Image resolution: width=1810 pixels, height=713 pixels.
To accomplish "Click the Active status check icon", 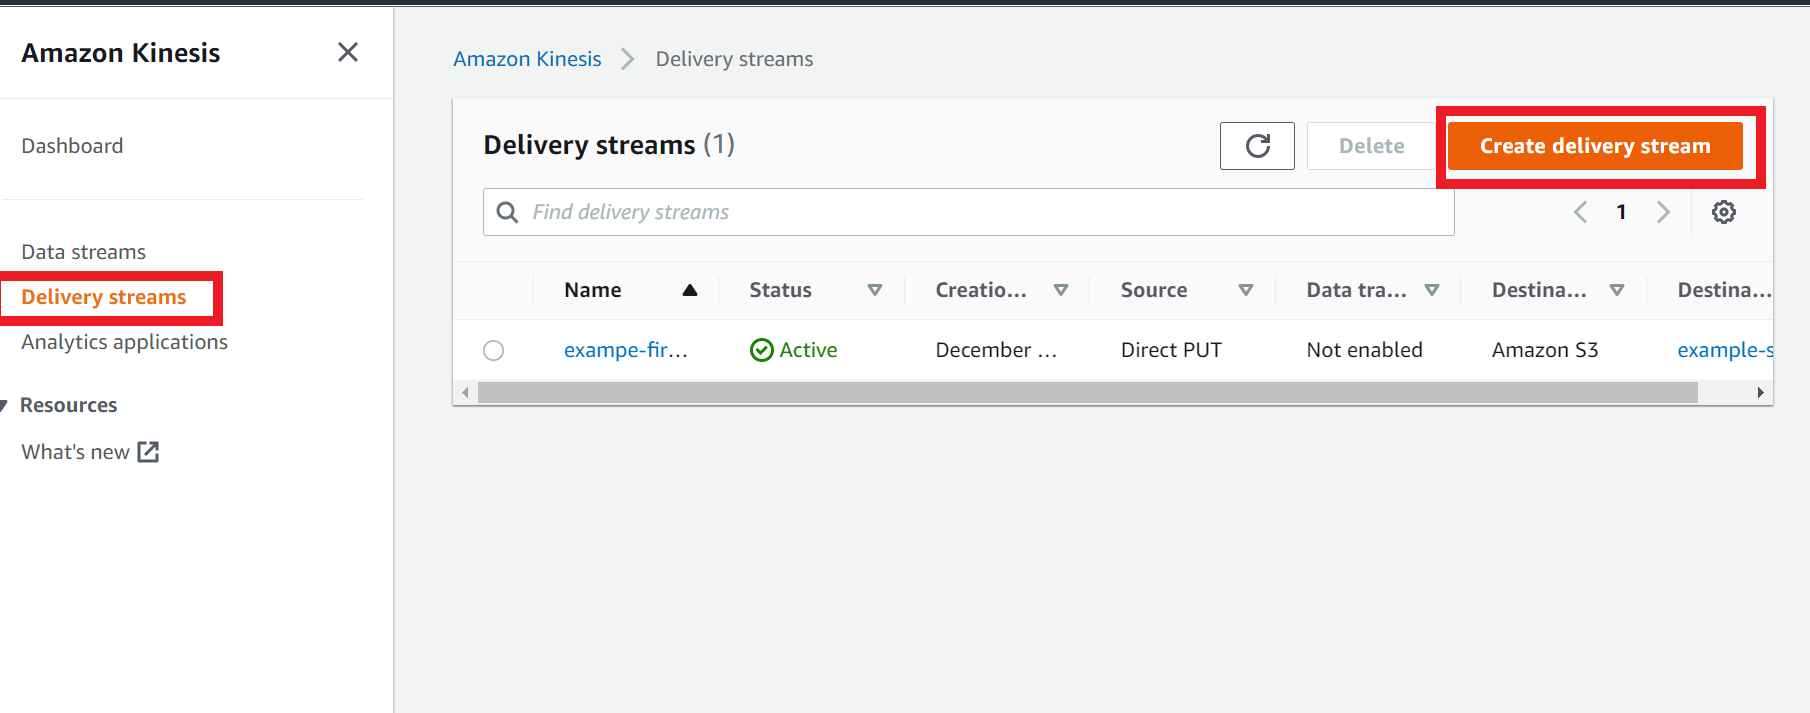I will tap(761, 350).
